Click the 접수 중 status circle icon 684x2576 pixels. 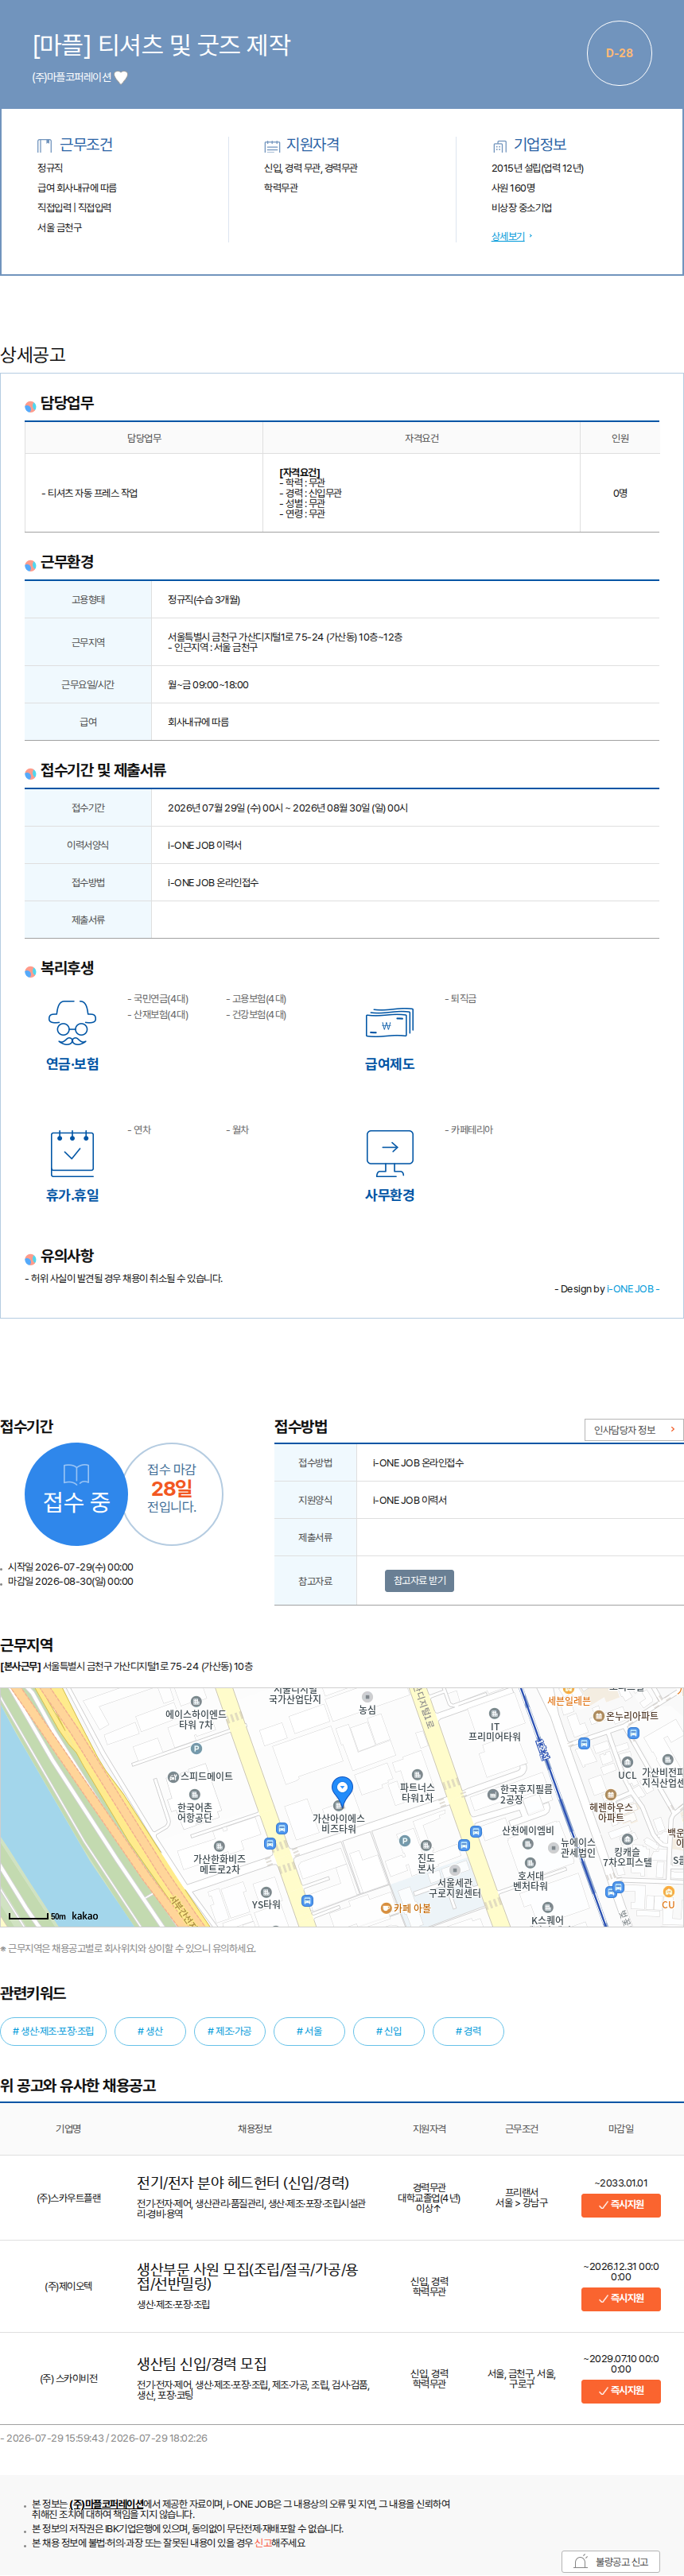click(76, 1493)
